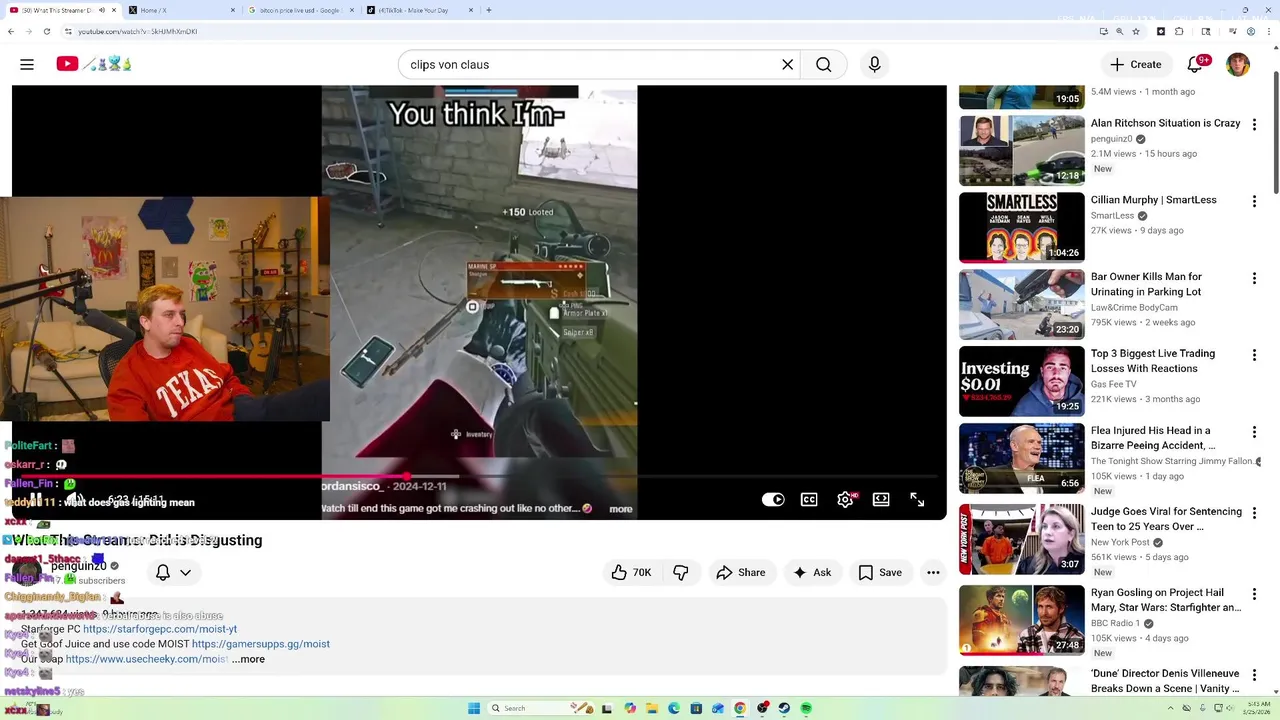Expand the short's caption with more
The width and height of the screenshot is (1280, 720).
pos(621,508)
